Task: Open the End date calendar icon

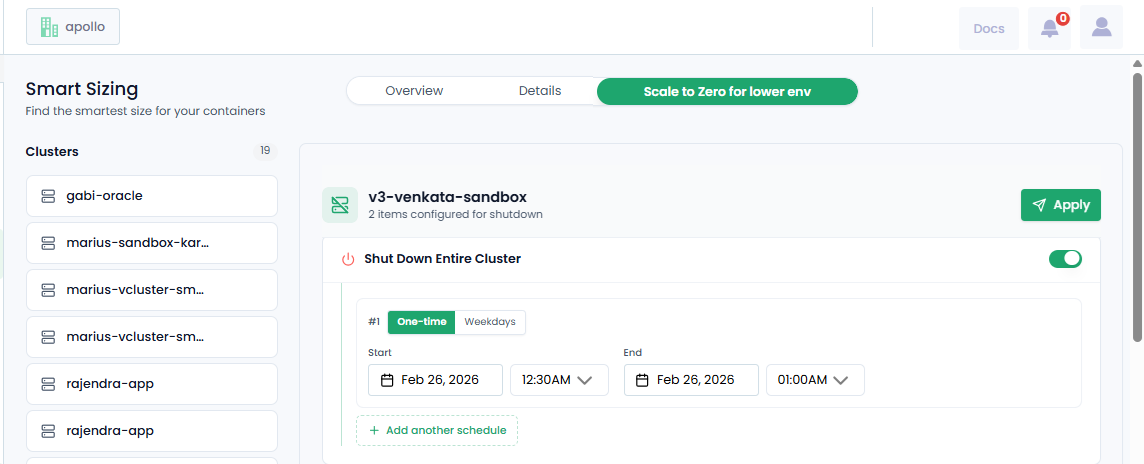Action: (643, 380)
